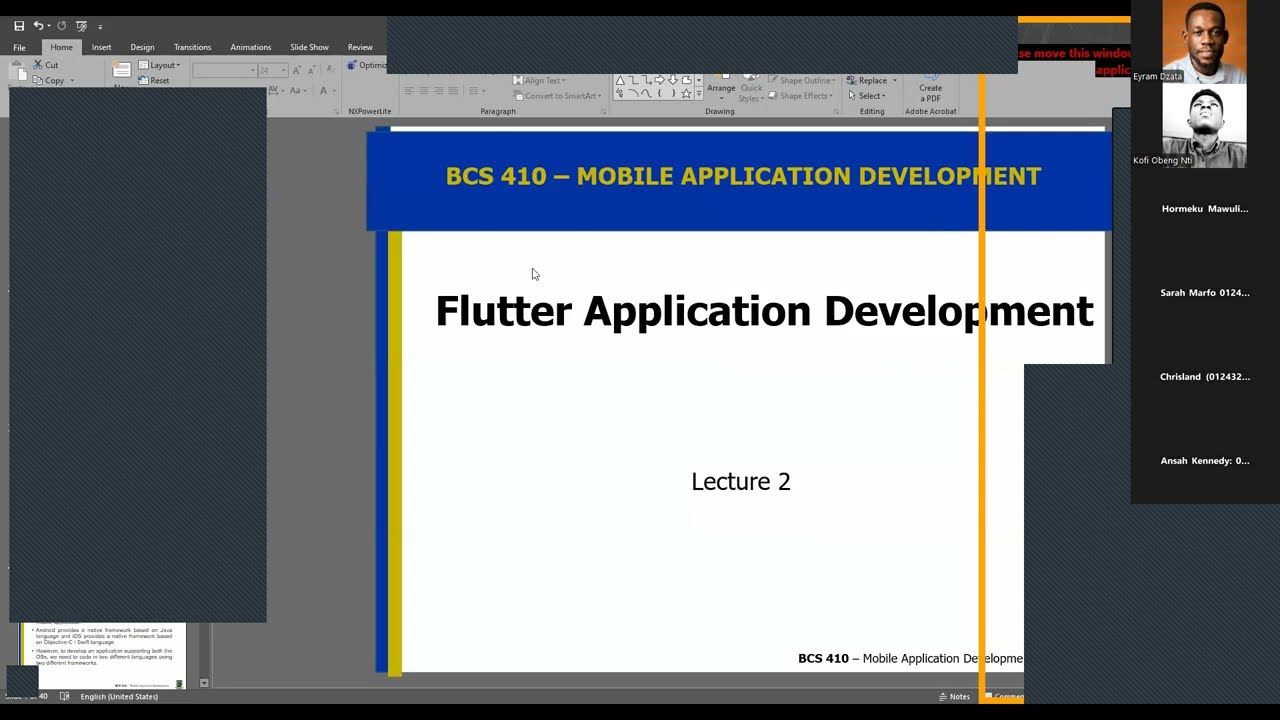
Task: Select the right arrow shape
Action: click(660, 80)
